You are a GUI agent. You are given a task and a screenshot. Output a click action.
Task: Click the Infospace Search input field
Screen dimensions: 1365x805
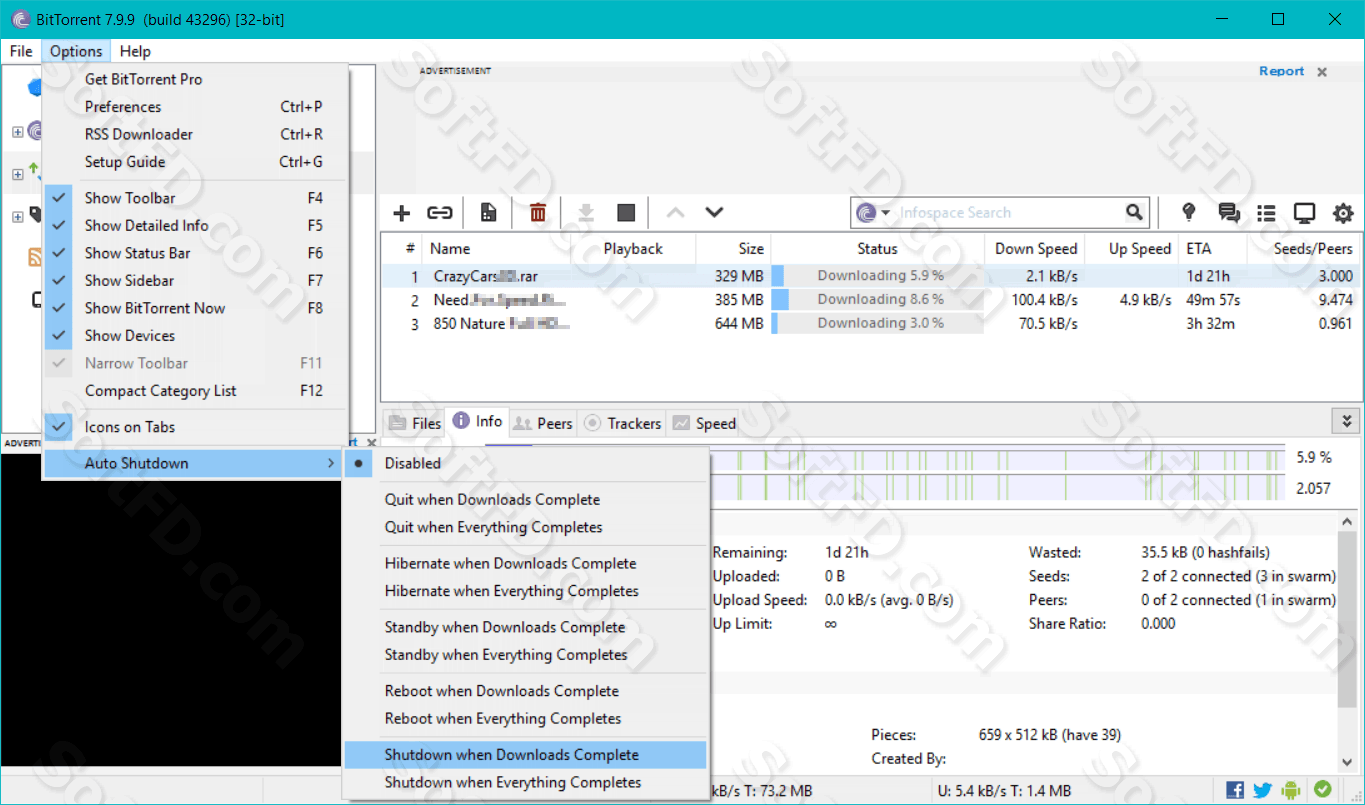coord(1008,213)
